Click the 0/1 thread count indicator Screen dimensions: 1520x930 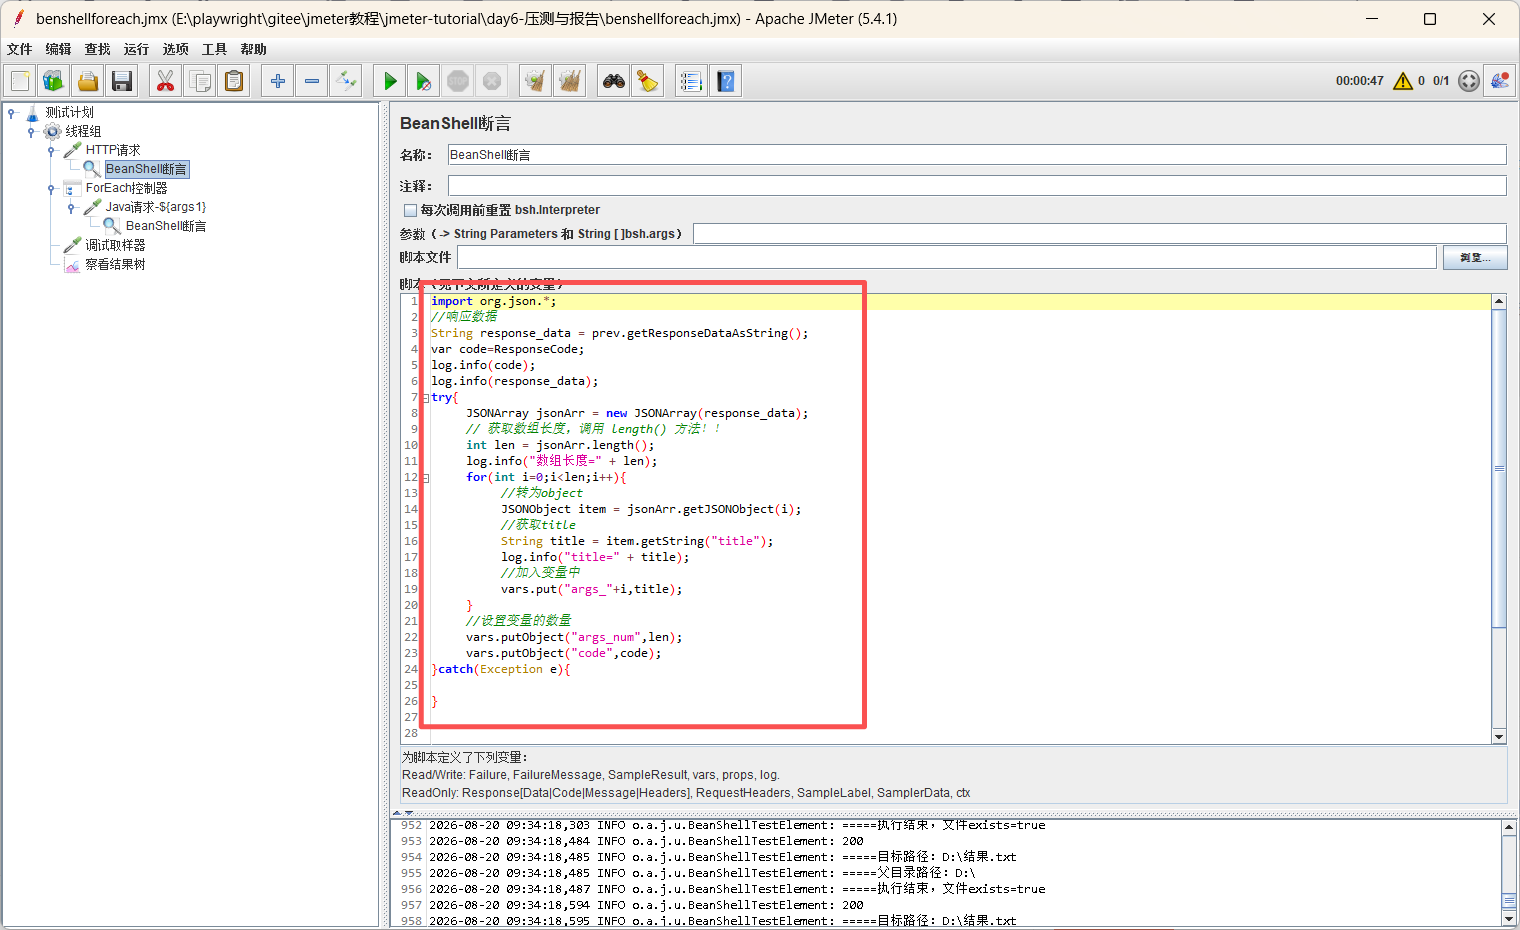click(x=1441, y=81)
